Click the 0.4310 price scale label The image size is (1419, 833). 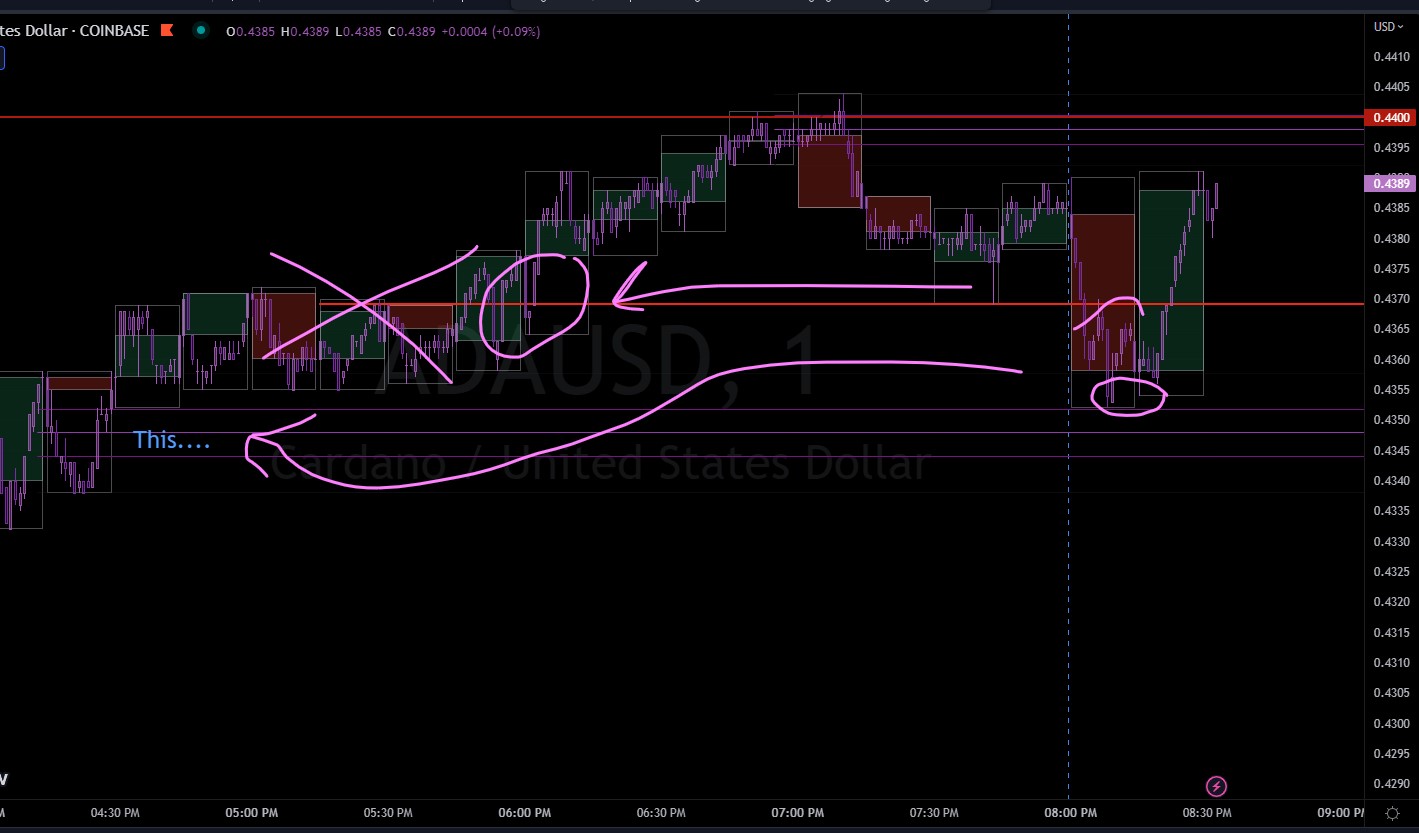click(x=1391, y=663)
